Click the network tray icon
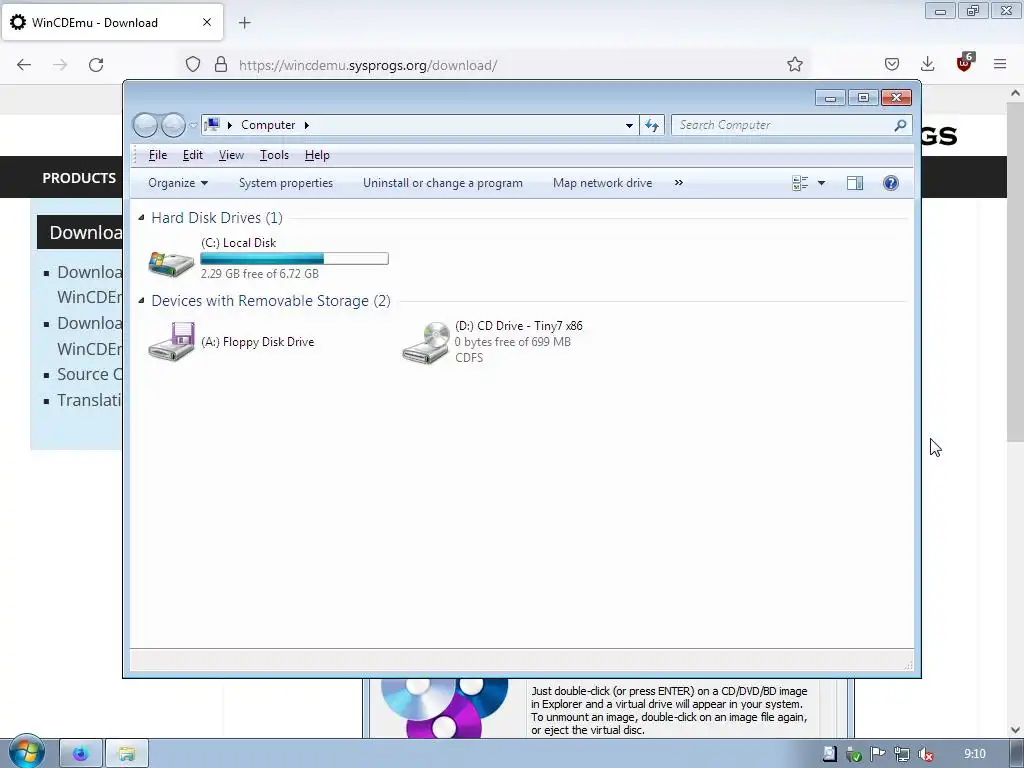Image resolution: width=1024 pixels, height=768 pixels. (x=901, y=754)
